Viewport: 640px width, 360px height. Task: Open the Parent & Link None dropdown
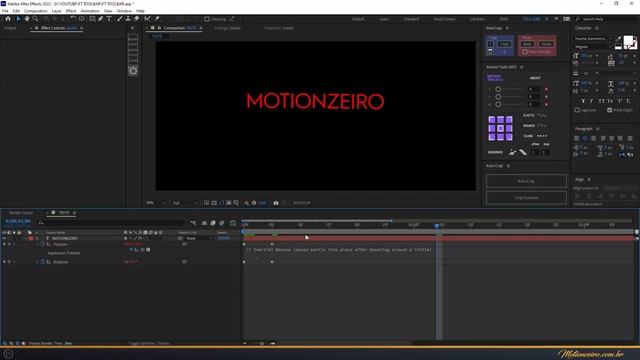[x=199, y=238]
